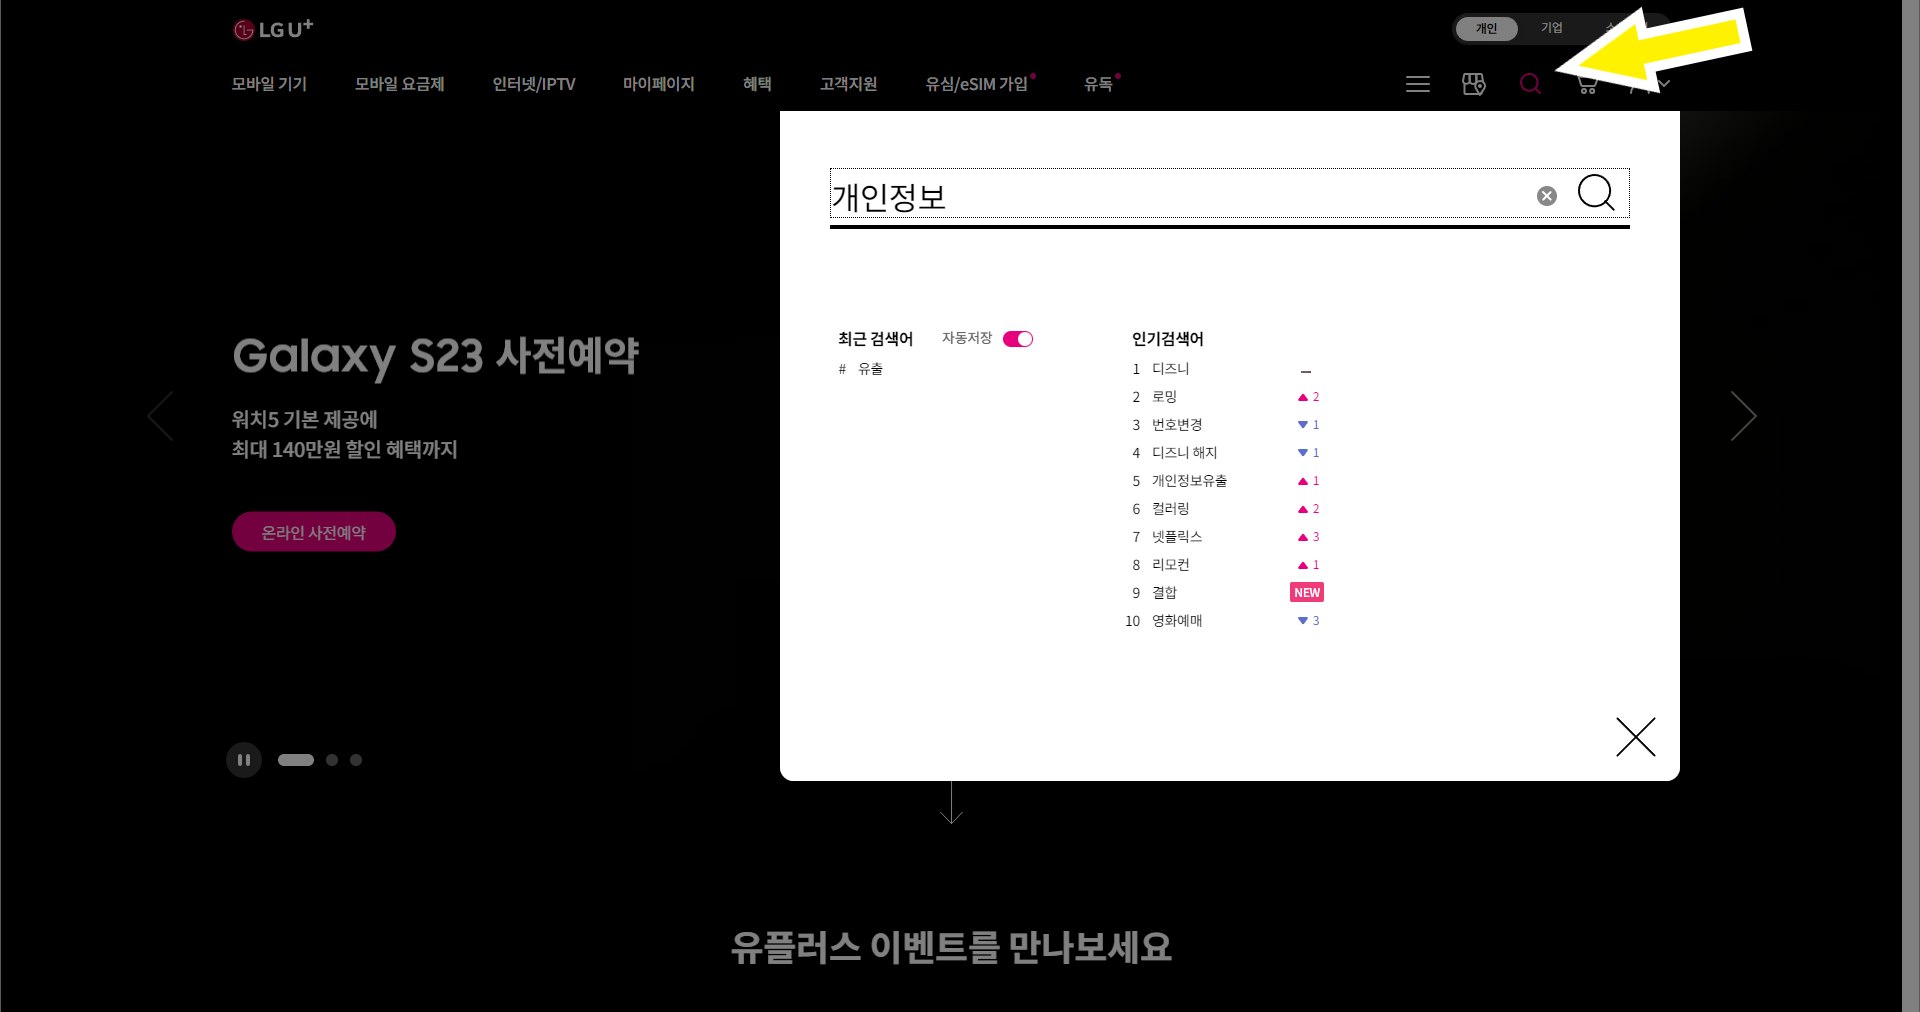
Task: Go to the next banner slide
Action: 1743,416
